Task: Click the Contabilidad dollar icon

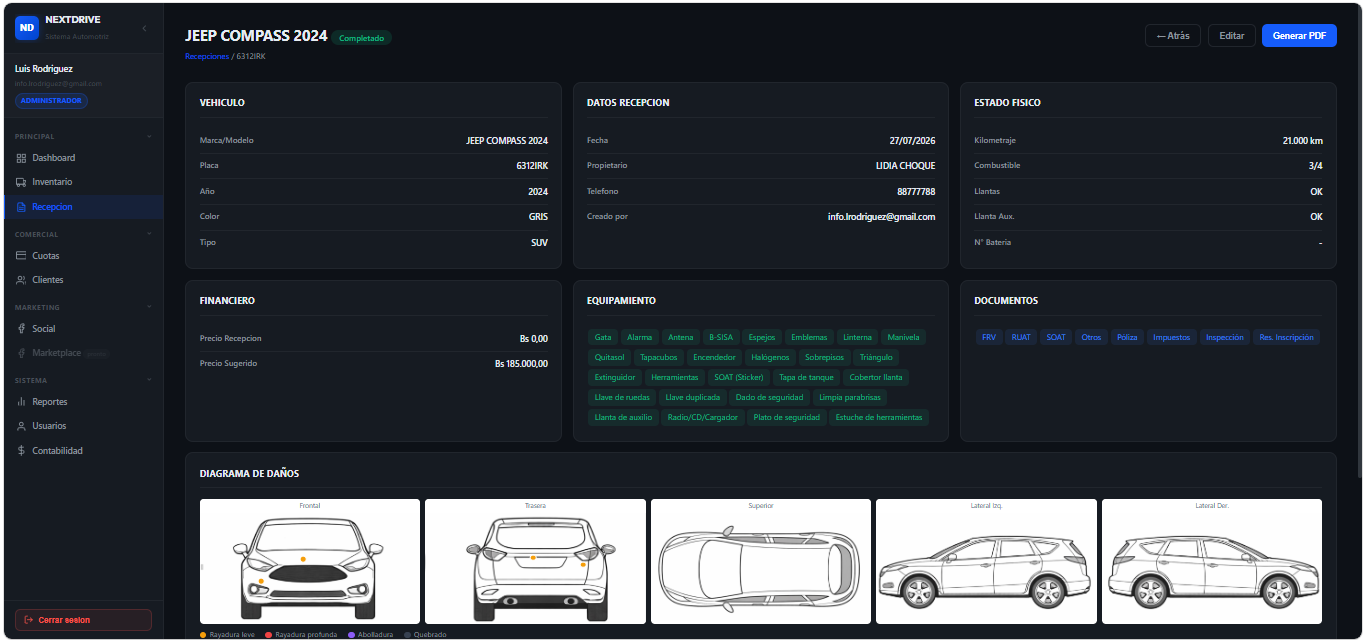Action: (22, 451)
